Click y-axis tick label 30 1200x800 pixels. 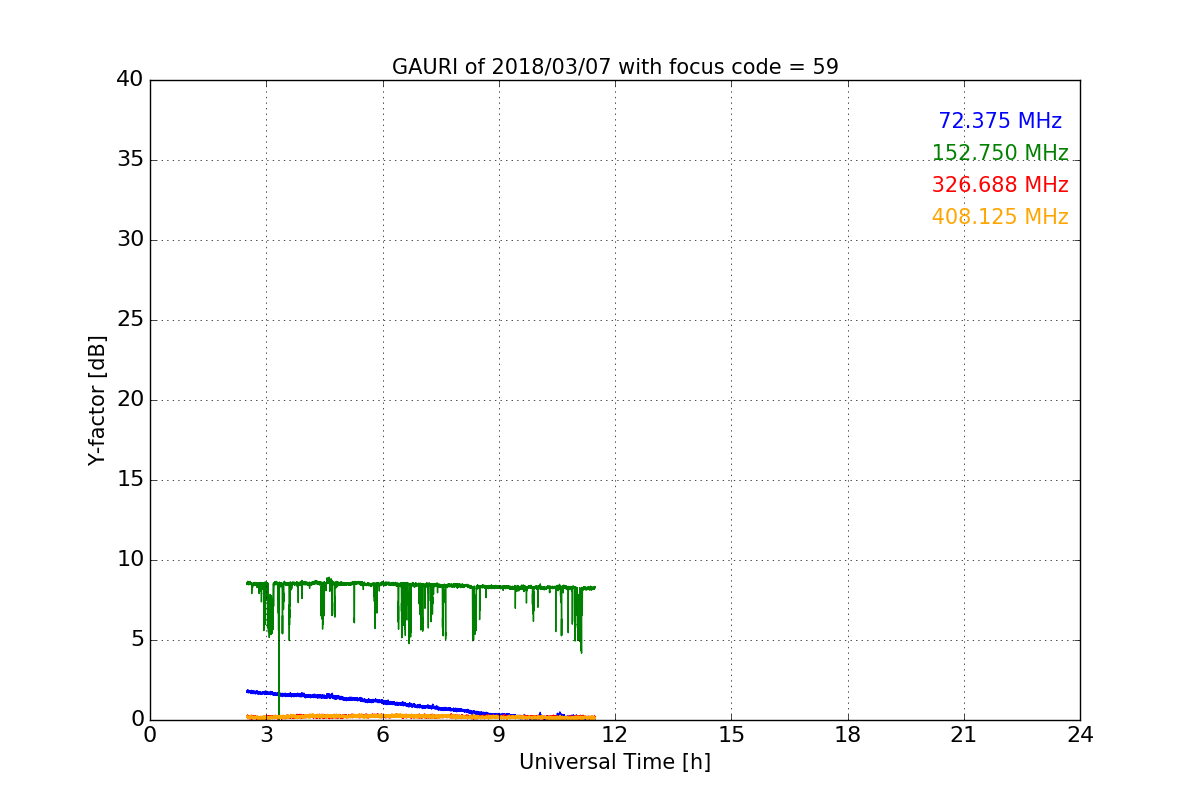pos(130,240)
